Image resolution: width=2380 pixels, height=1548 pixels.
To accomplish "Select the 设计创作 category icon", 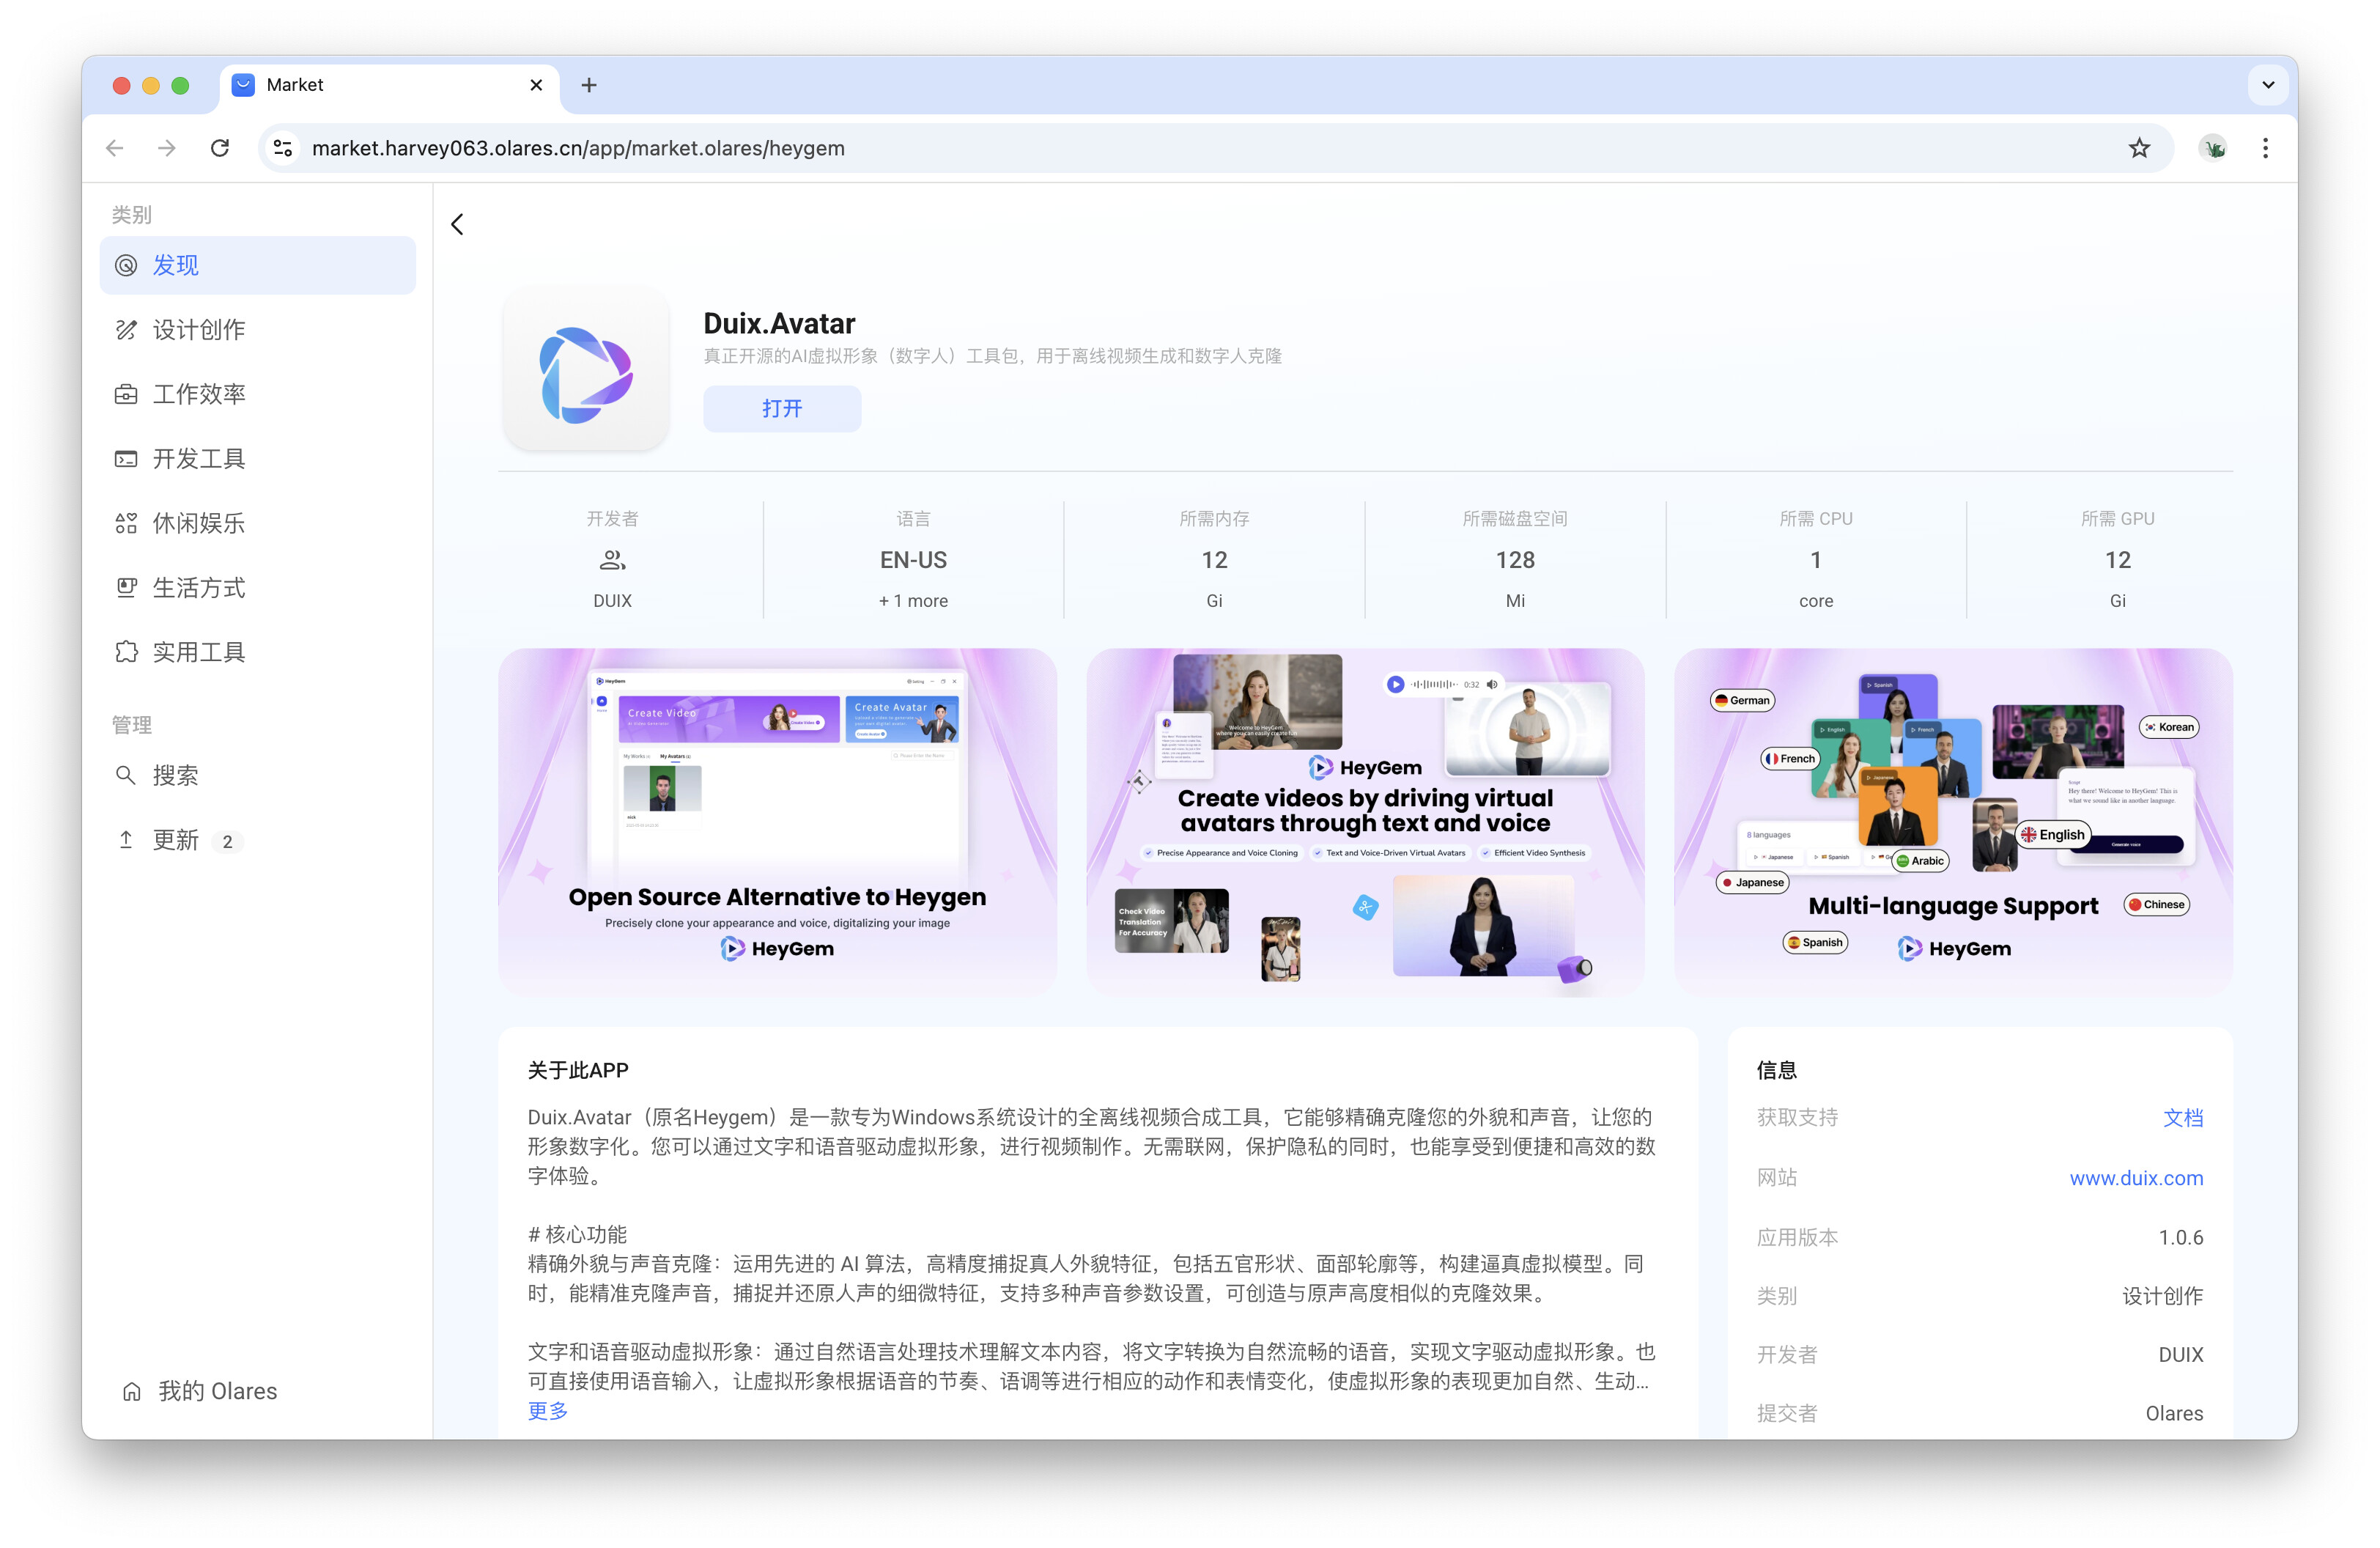I will (x=126, y=330).
